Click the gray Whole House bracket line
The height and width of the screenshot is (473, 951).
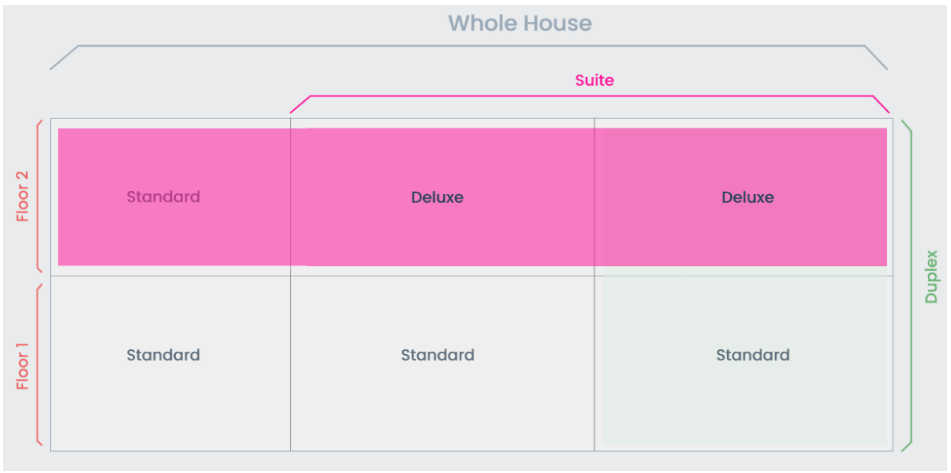coord(468,46)
